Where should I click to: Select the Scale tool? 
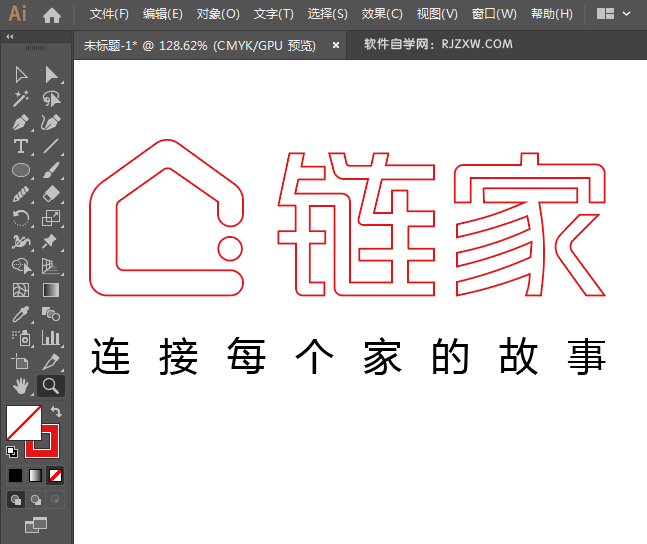(51, 218)
